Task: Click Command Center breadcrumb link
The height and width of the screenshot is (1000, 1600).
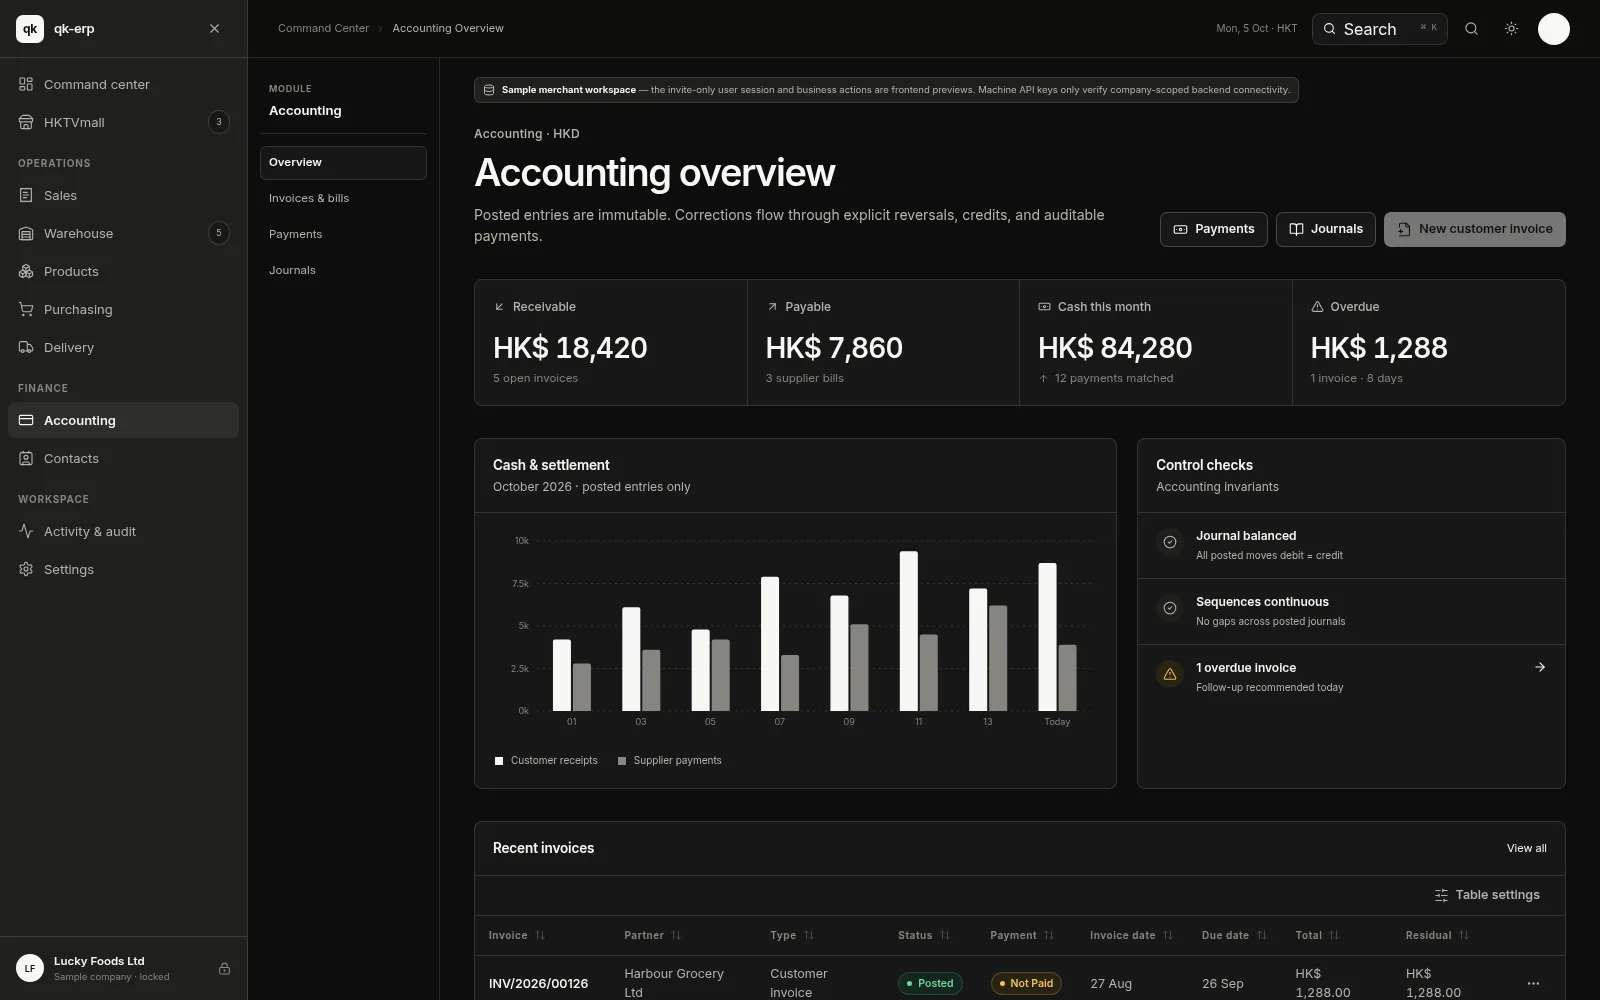Action: tap(323, 28)
